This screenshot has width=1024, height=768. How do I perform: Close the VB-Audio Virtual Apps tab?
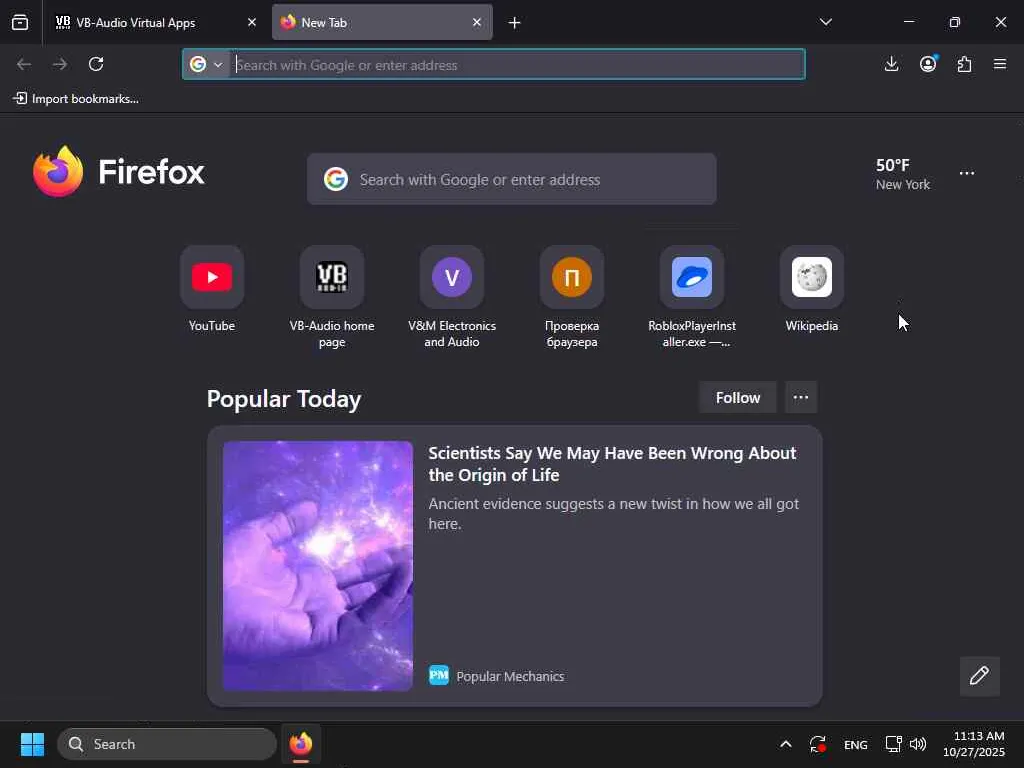tap(252, 22)
